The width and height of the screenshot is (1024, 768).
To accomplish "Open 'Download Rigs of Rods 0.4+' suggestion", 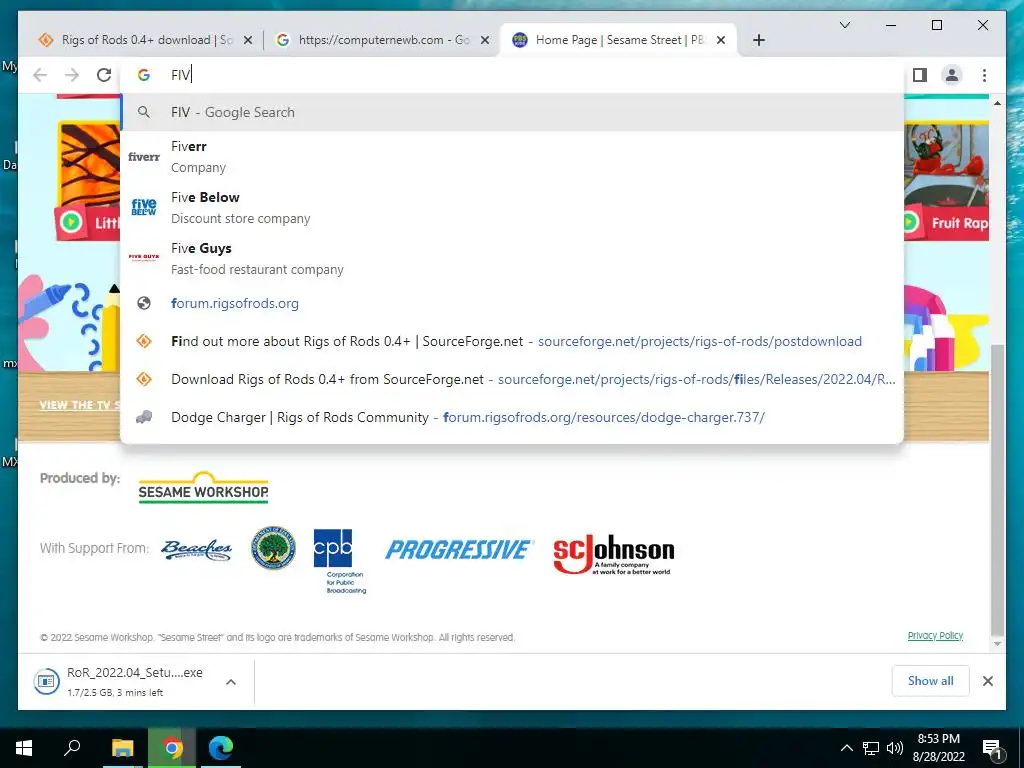I will (512, 379).
